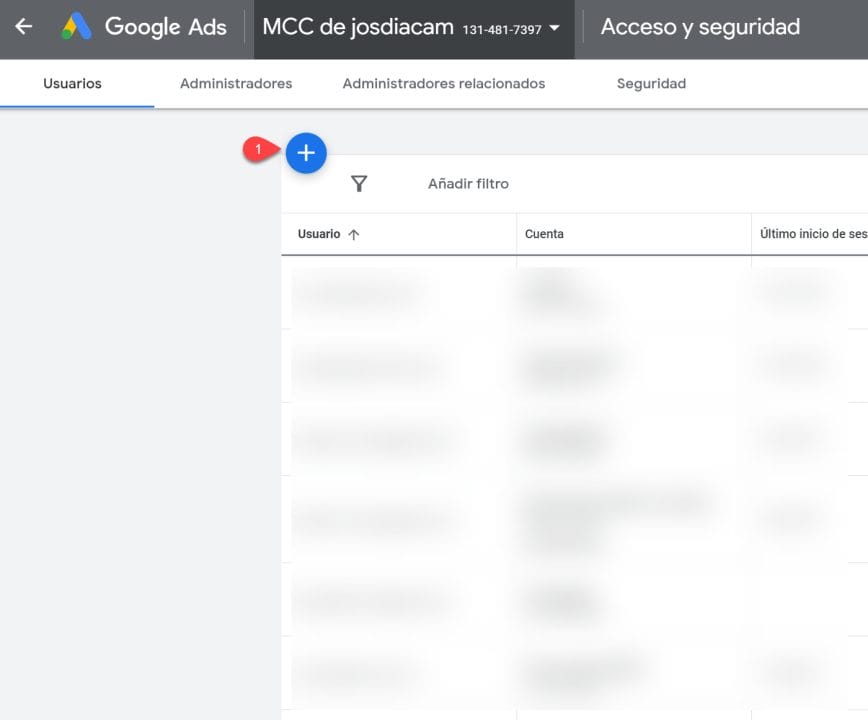Image resolution: width=868 pixels, height=720 pixels.
Task: Switch to the Usuarios tab
Action: 72,84
